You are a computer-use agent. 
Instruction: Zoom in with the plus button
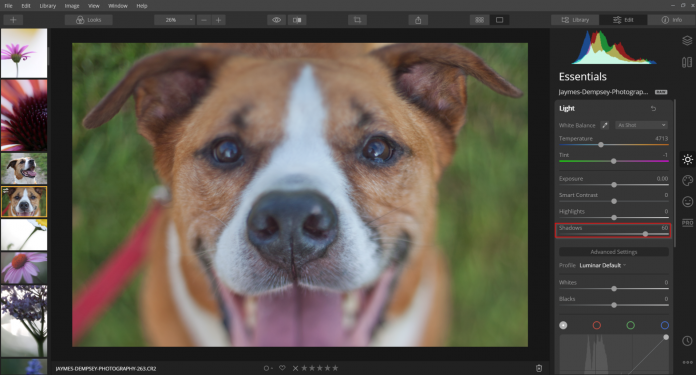[218, 20]
